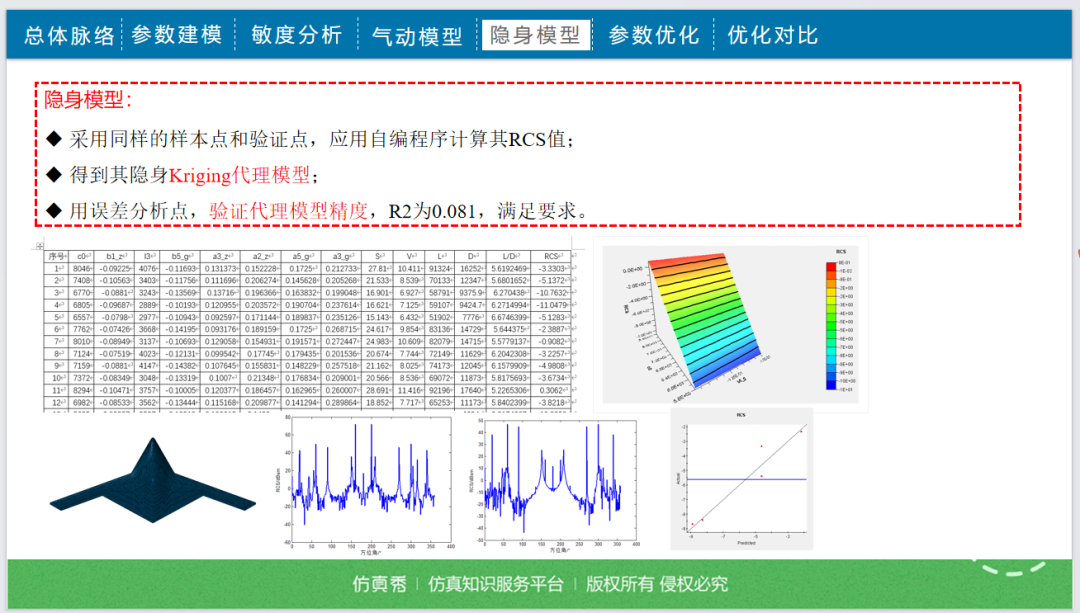This screenshot has height=613, width=1080.
Task: Open the 参数优化 tab
Action: click(654, 34)
